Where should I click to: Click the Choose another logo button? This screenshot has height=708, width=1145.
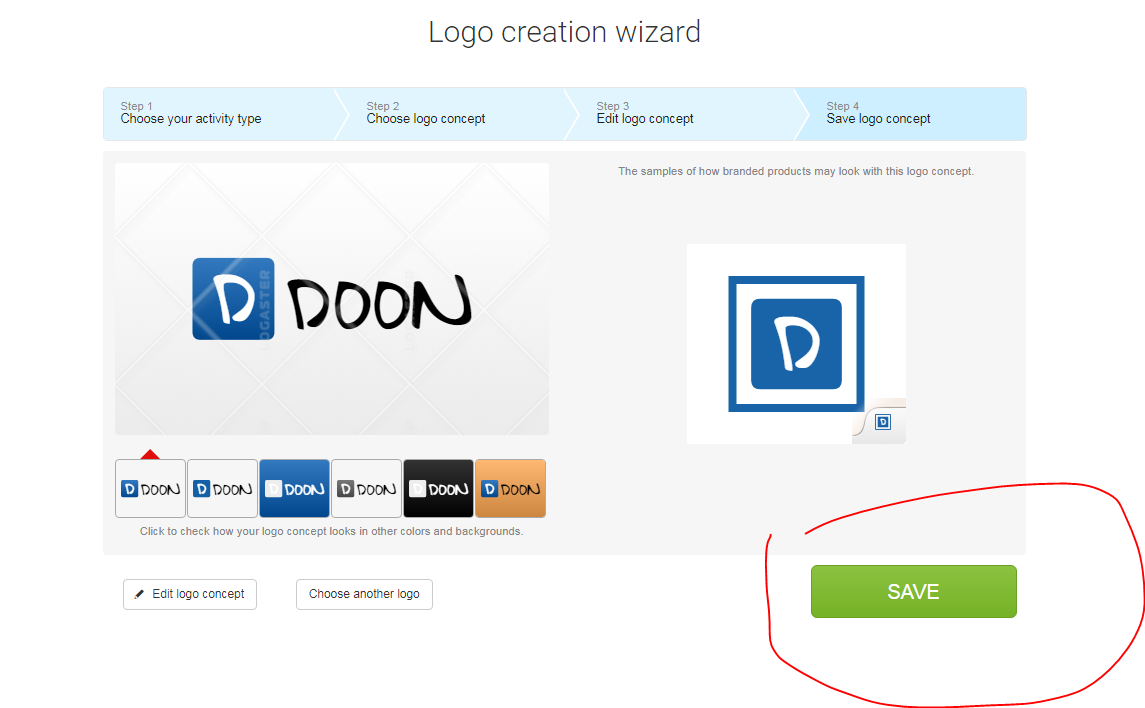pyautogui.click(x=364, y=594)
